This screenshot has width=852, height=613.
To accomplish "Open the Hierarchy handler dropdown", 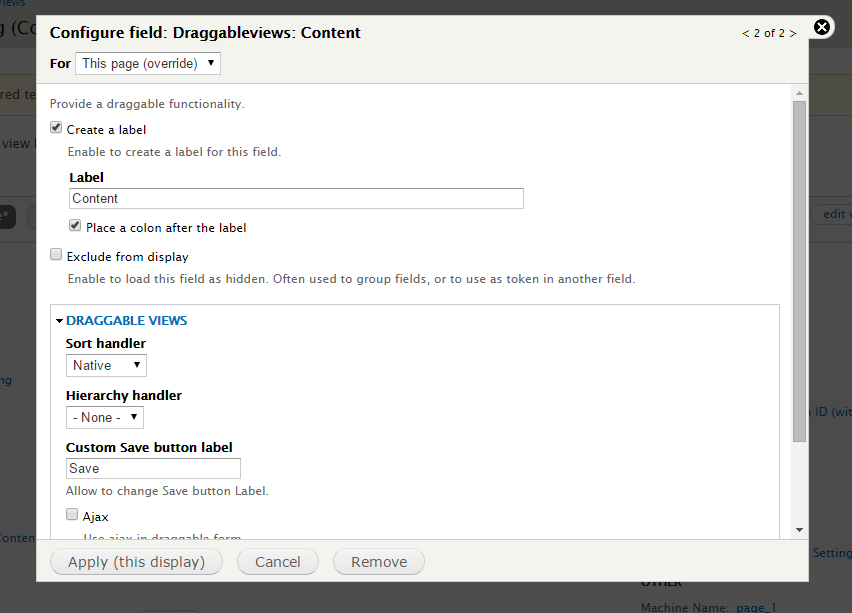I will point(105,417).
